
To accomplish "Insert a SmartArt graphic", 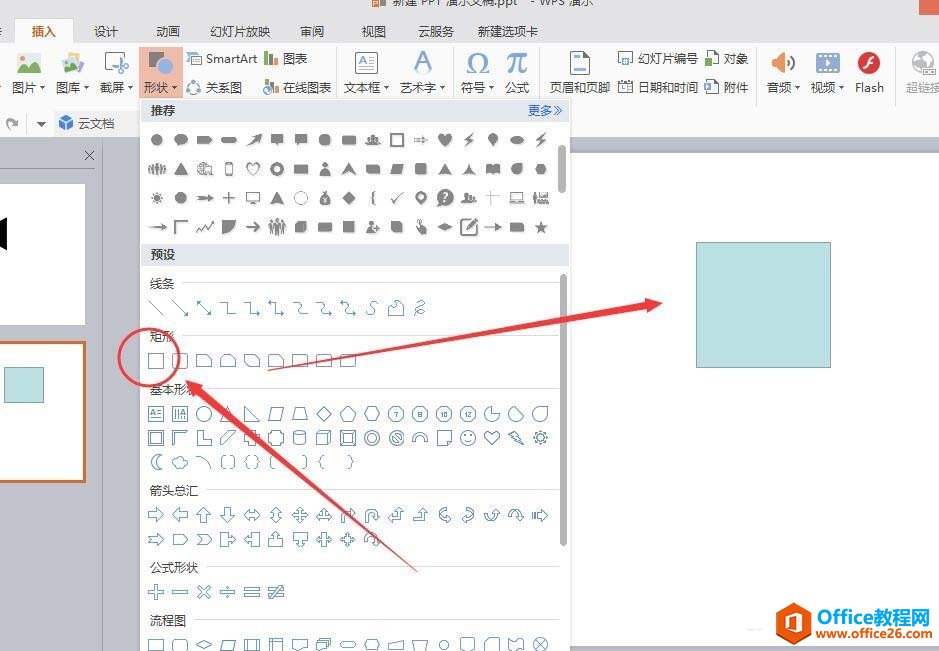I will click(x=222, y=59).
